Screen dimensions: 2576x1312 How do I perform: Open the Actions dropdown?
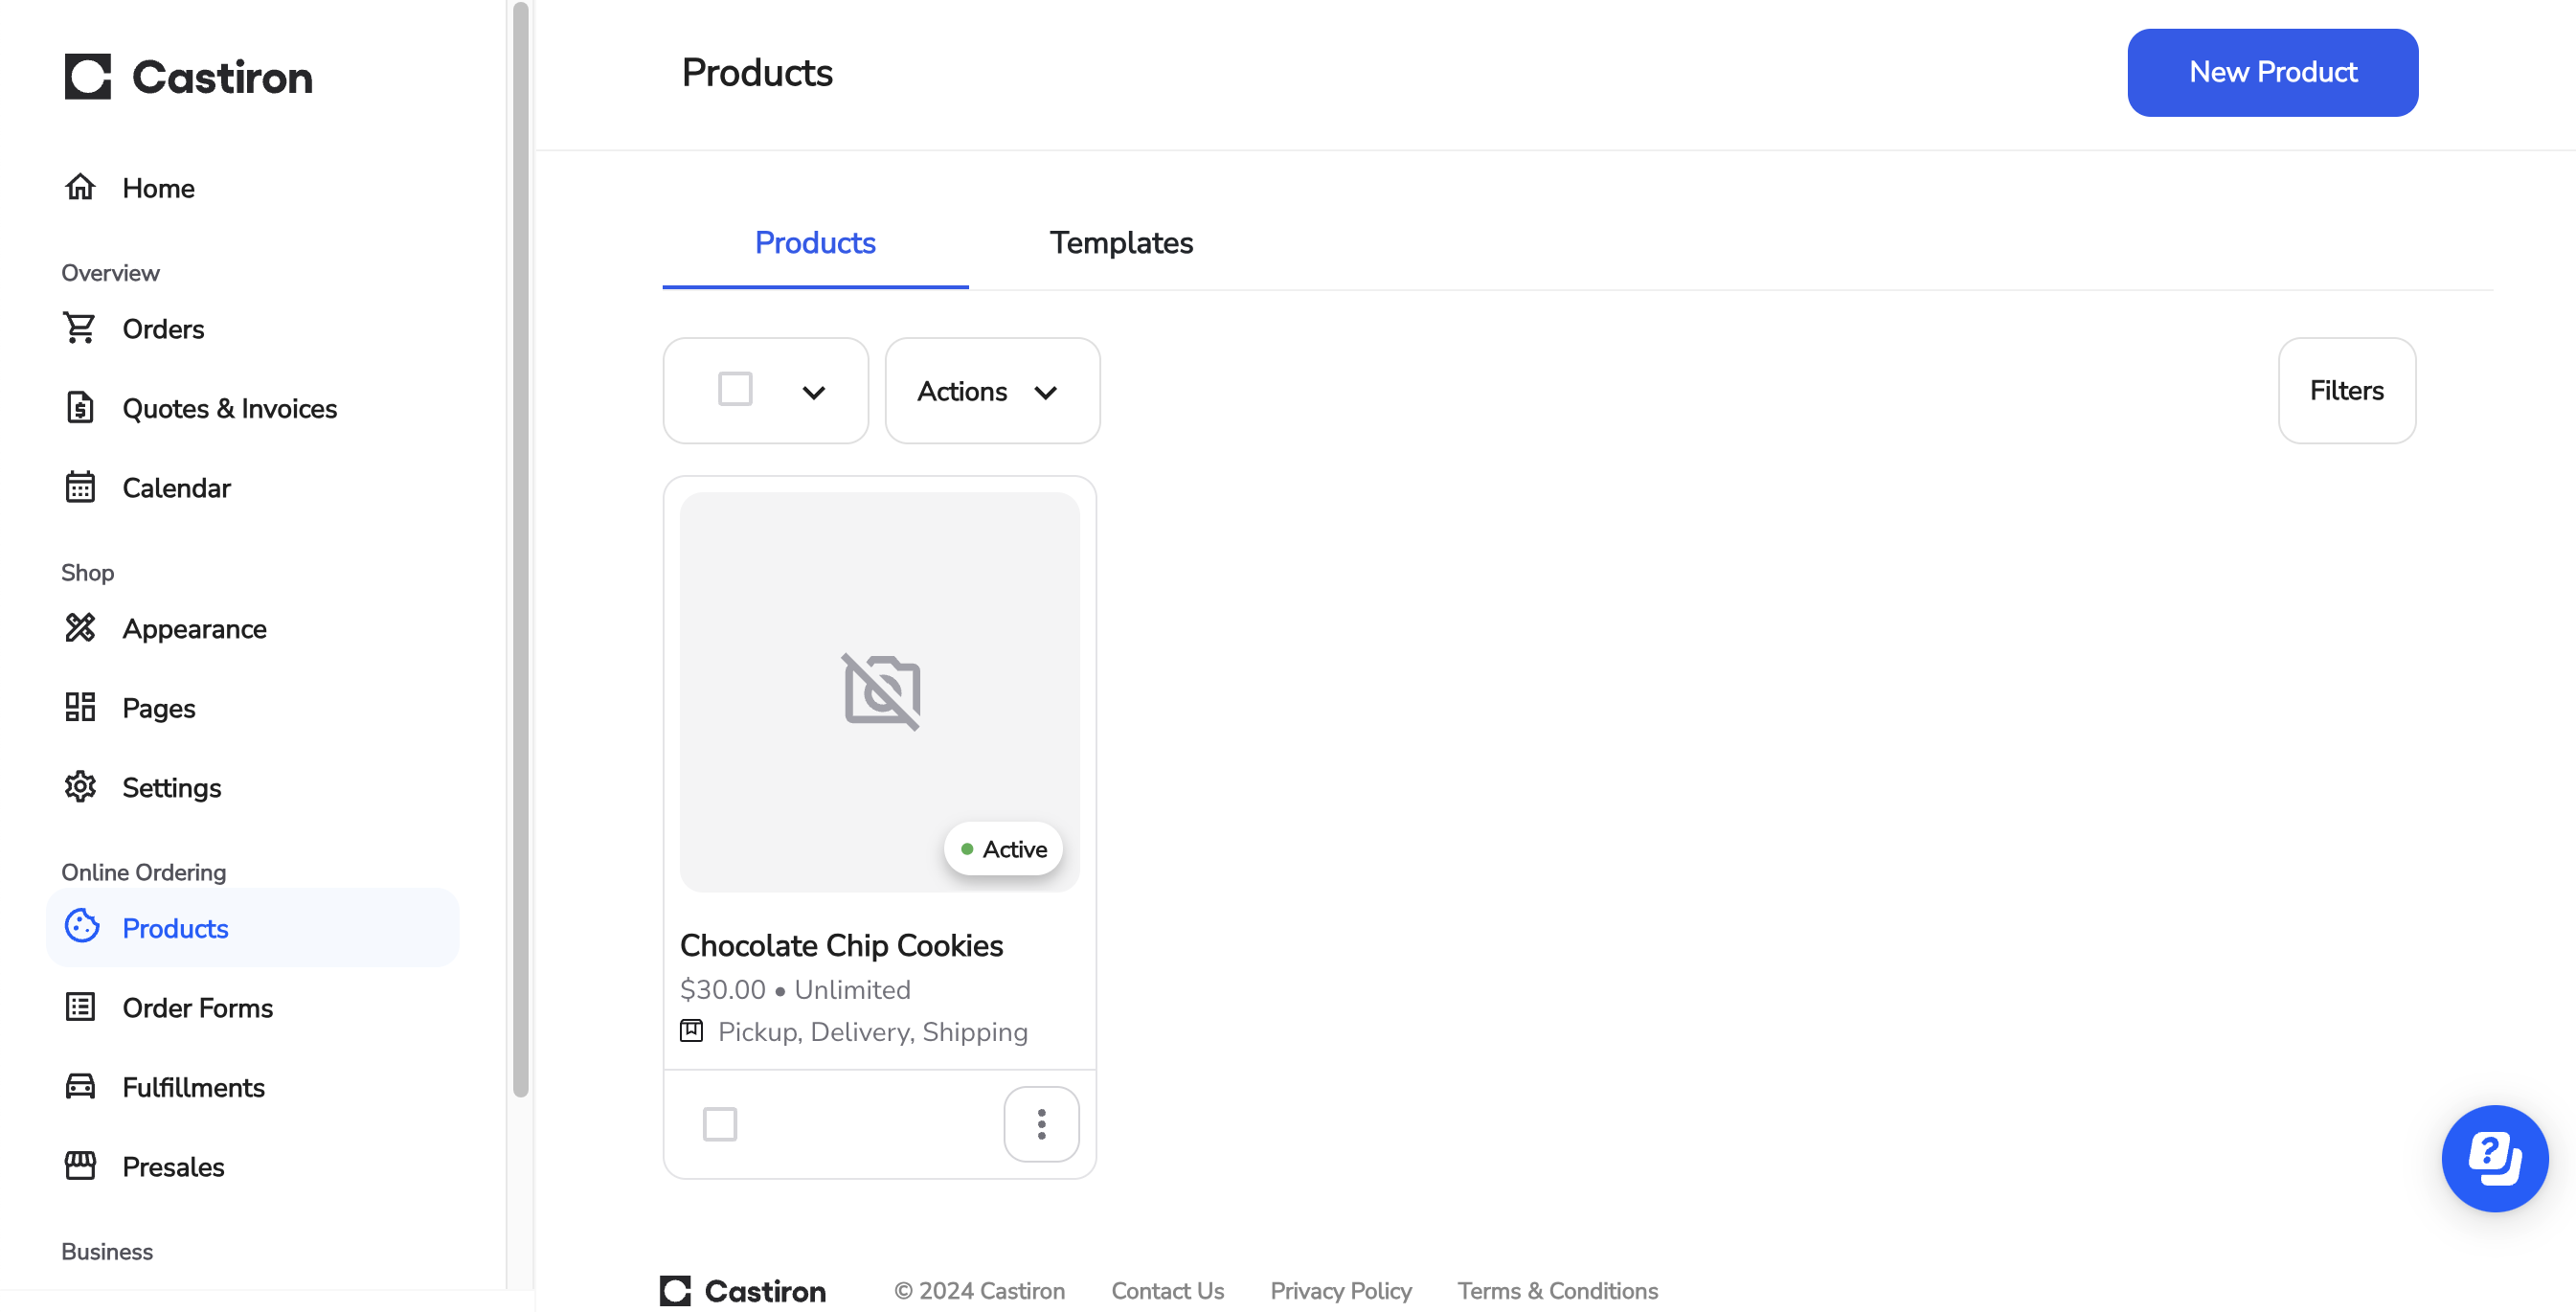(992, 391)
